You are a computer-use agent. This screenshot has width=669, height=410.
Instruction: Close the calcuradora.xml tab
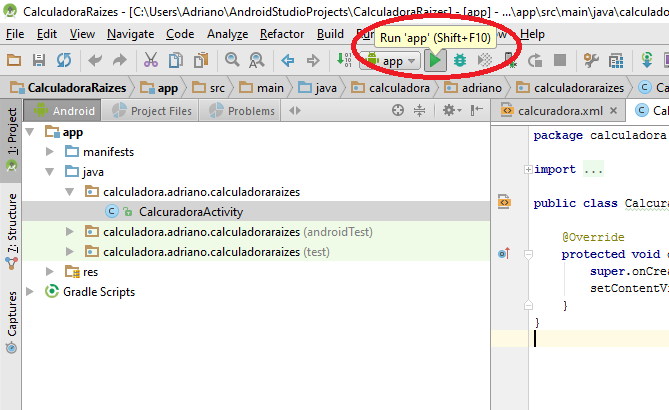click(x=614, y=111)
